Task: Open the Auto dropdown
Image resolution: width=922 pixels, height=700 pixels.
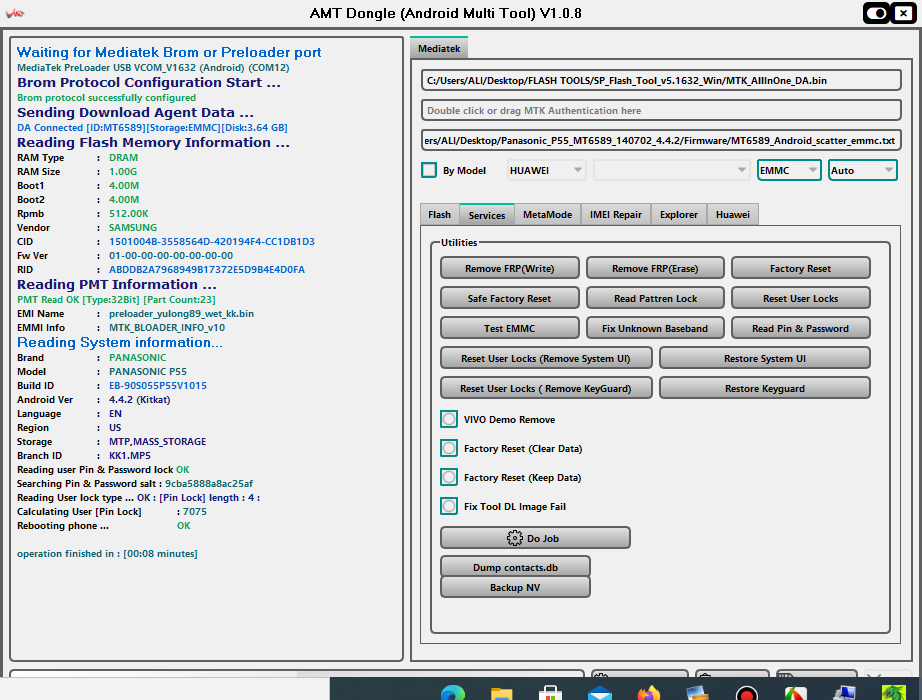Action: tap(862, 170)
